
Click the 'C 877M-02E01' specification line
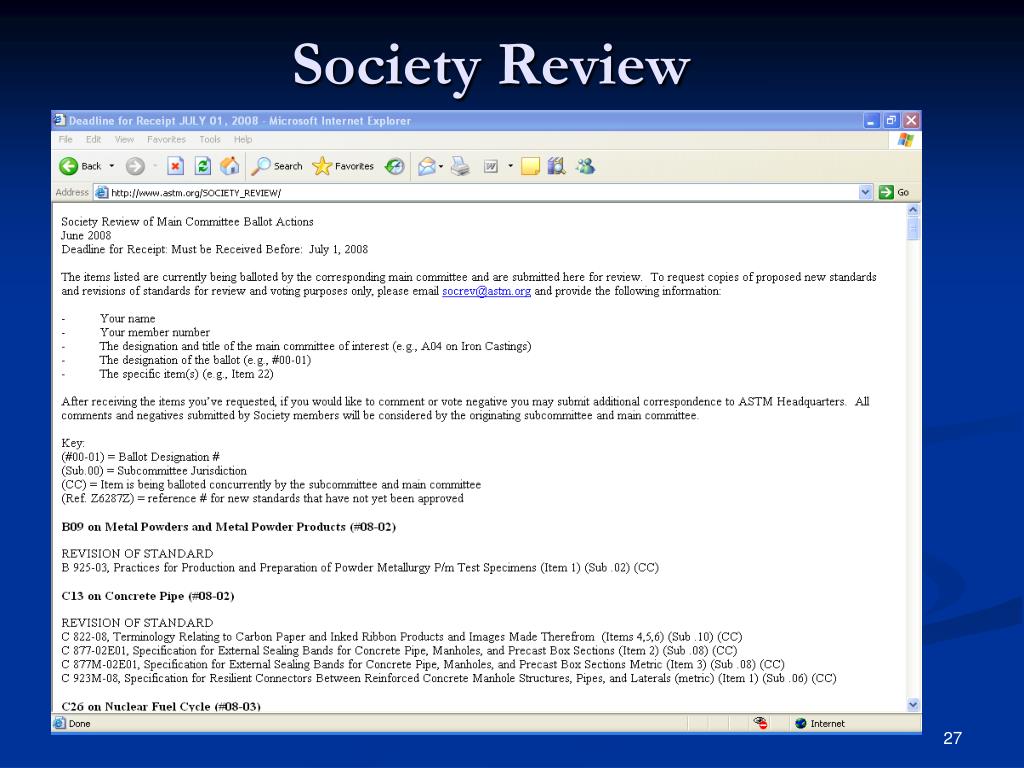point(423,665)
